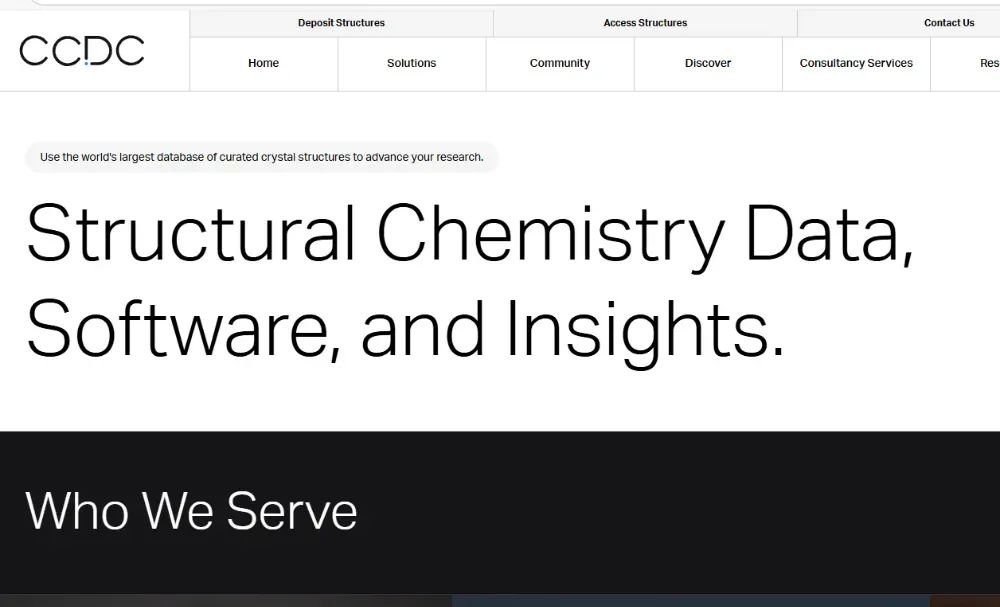Open the Deposit Structures tab
The image size is (1000, 607).
[341, 23]
